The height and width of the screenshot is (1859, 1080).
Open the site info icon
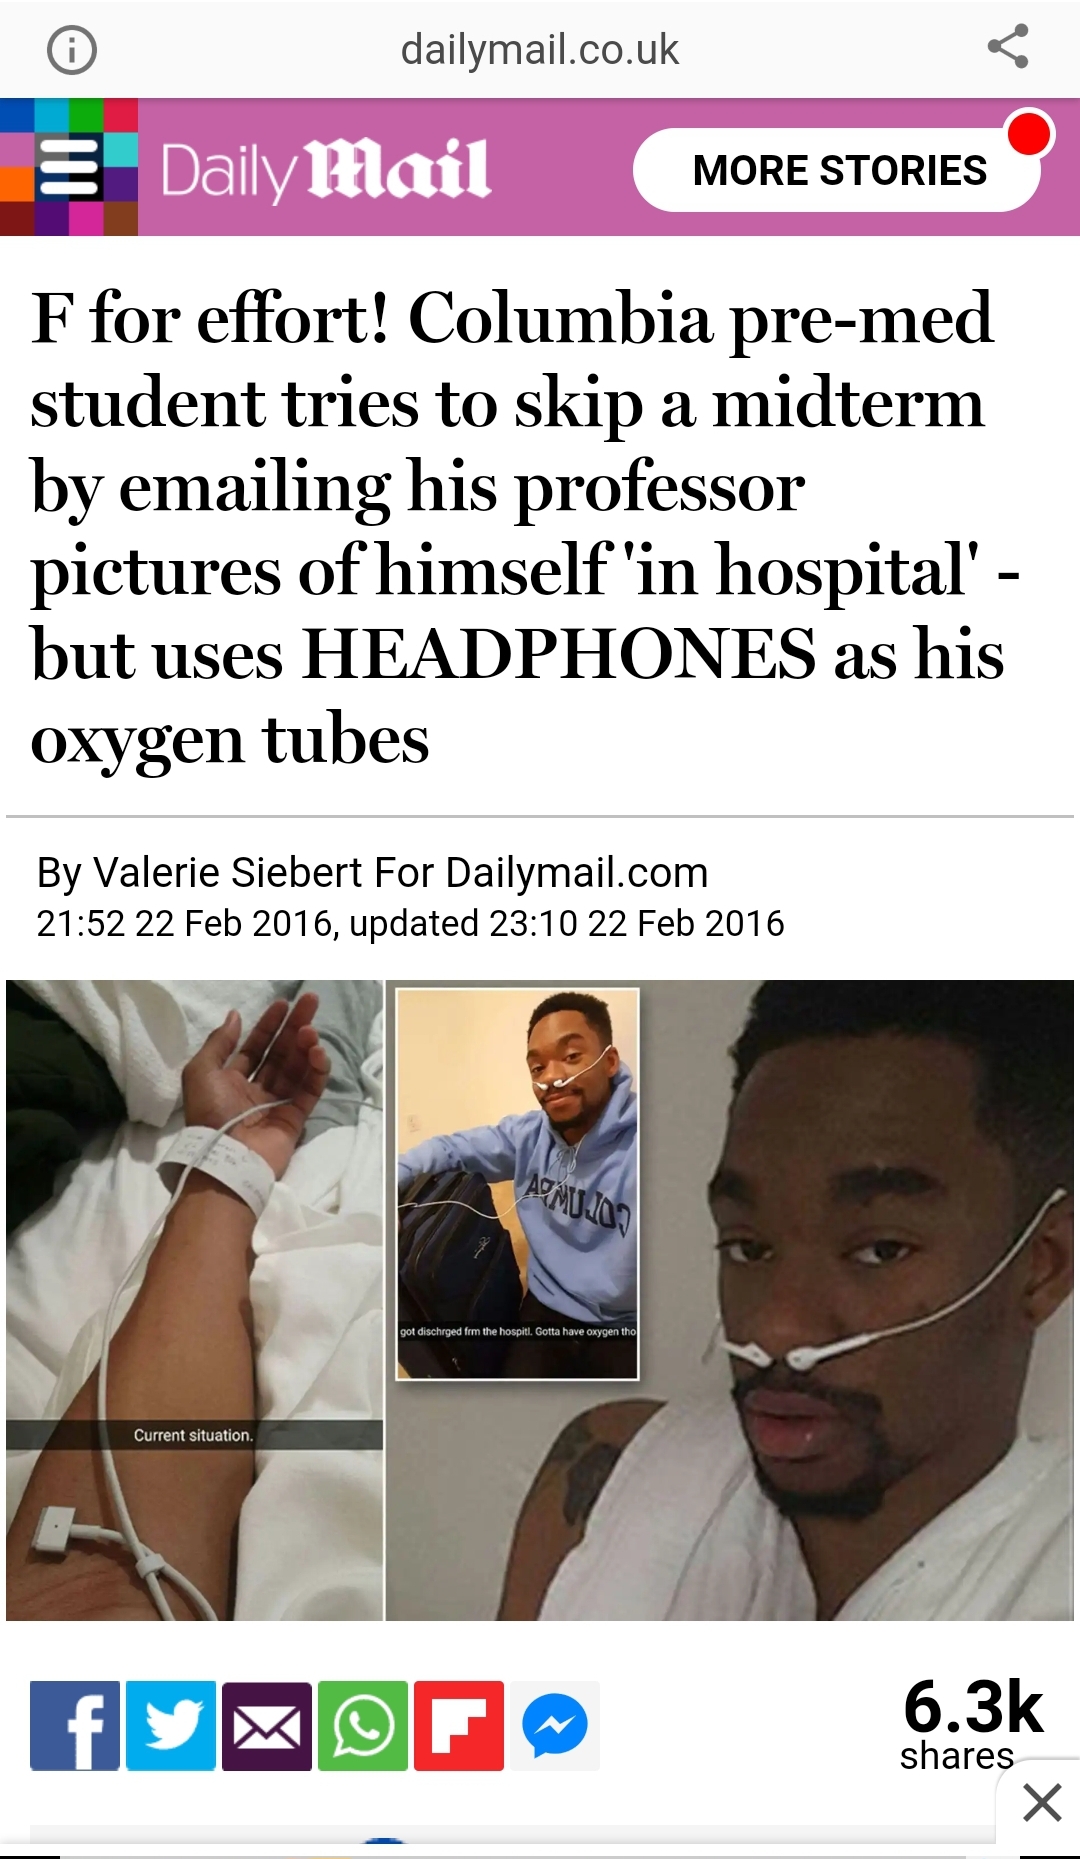tap(72, 49)
